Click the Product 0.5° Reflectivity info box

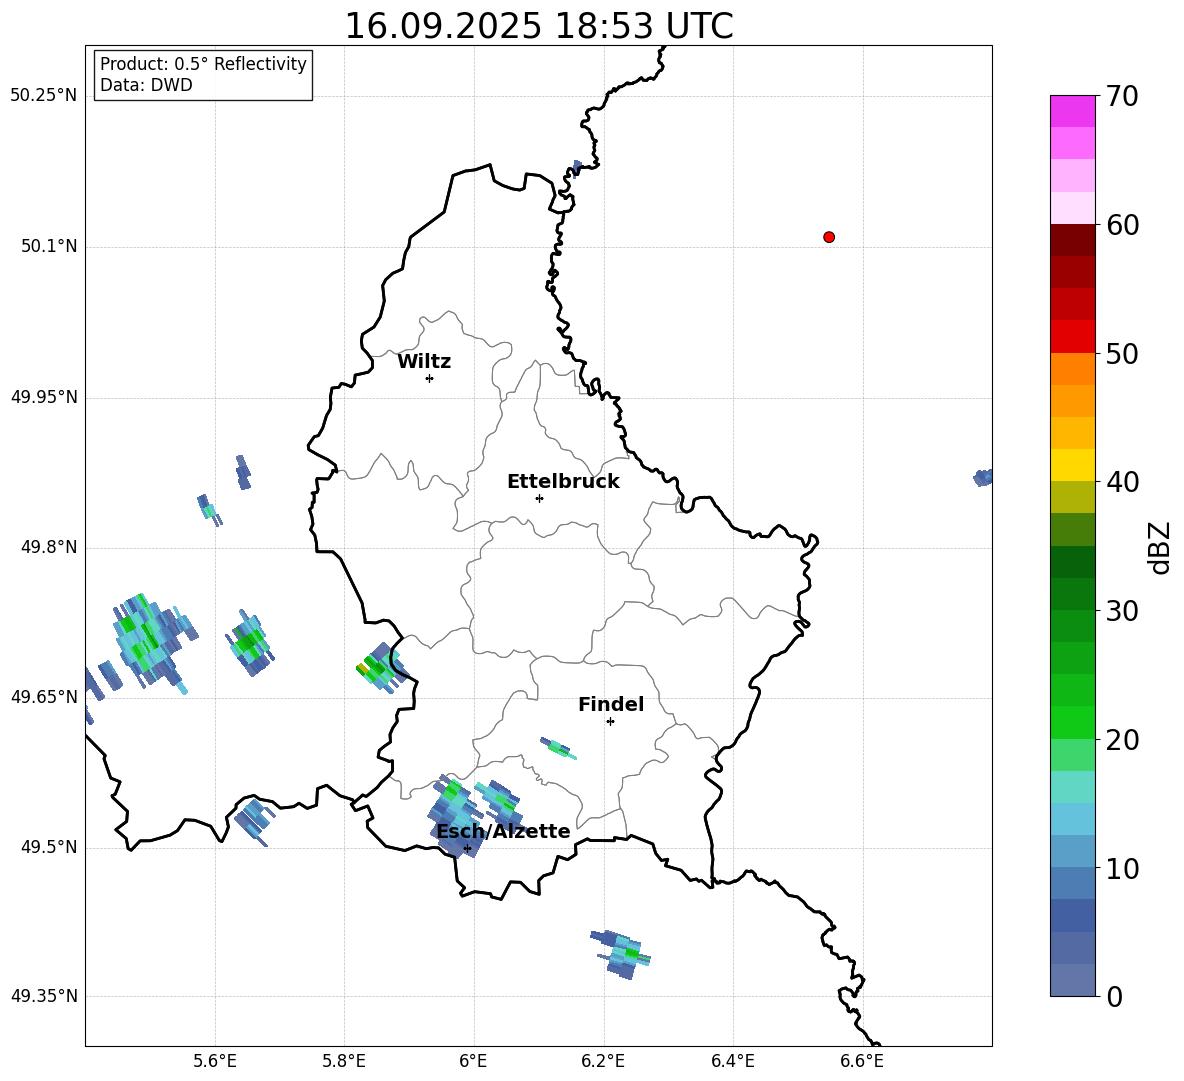203,75
